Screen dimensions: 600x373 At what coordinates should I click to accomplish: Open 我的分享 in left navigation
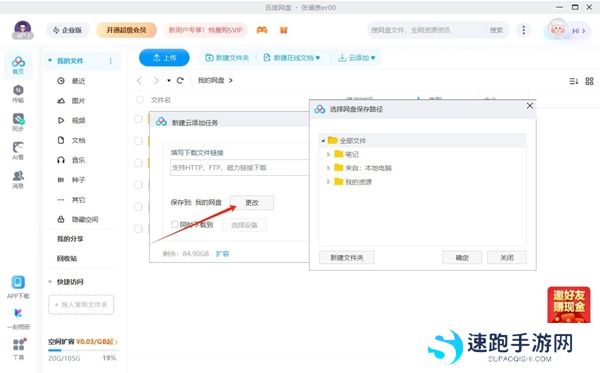point(70,239)
